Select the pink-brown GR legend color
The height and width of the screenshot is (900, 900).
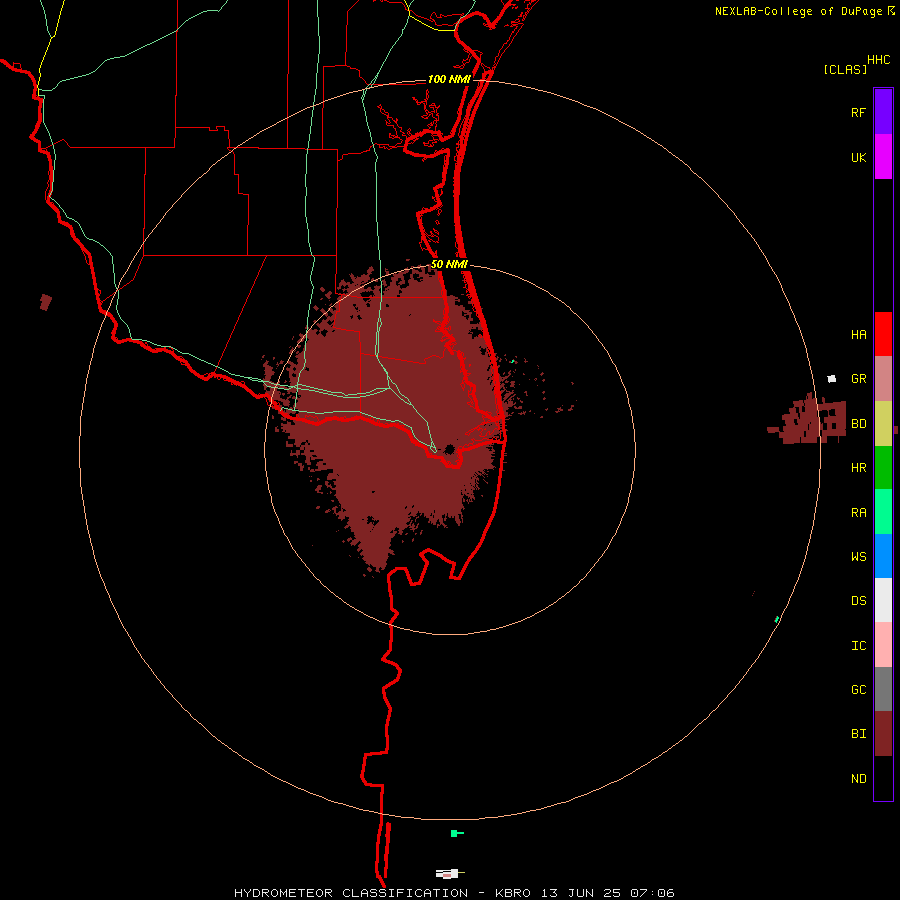pyautogui.click(x=883, y=379)
